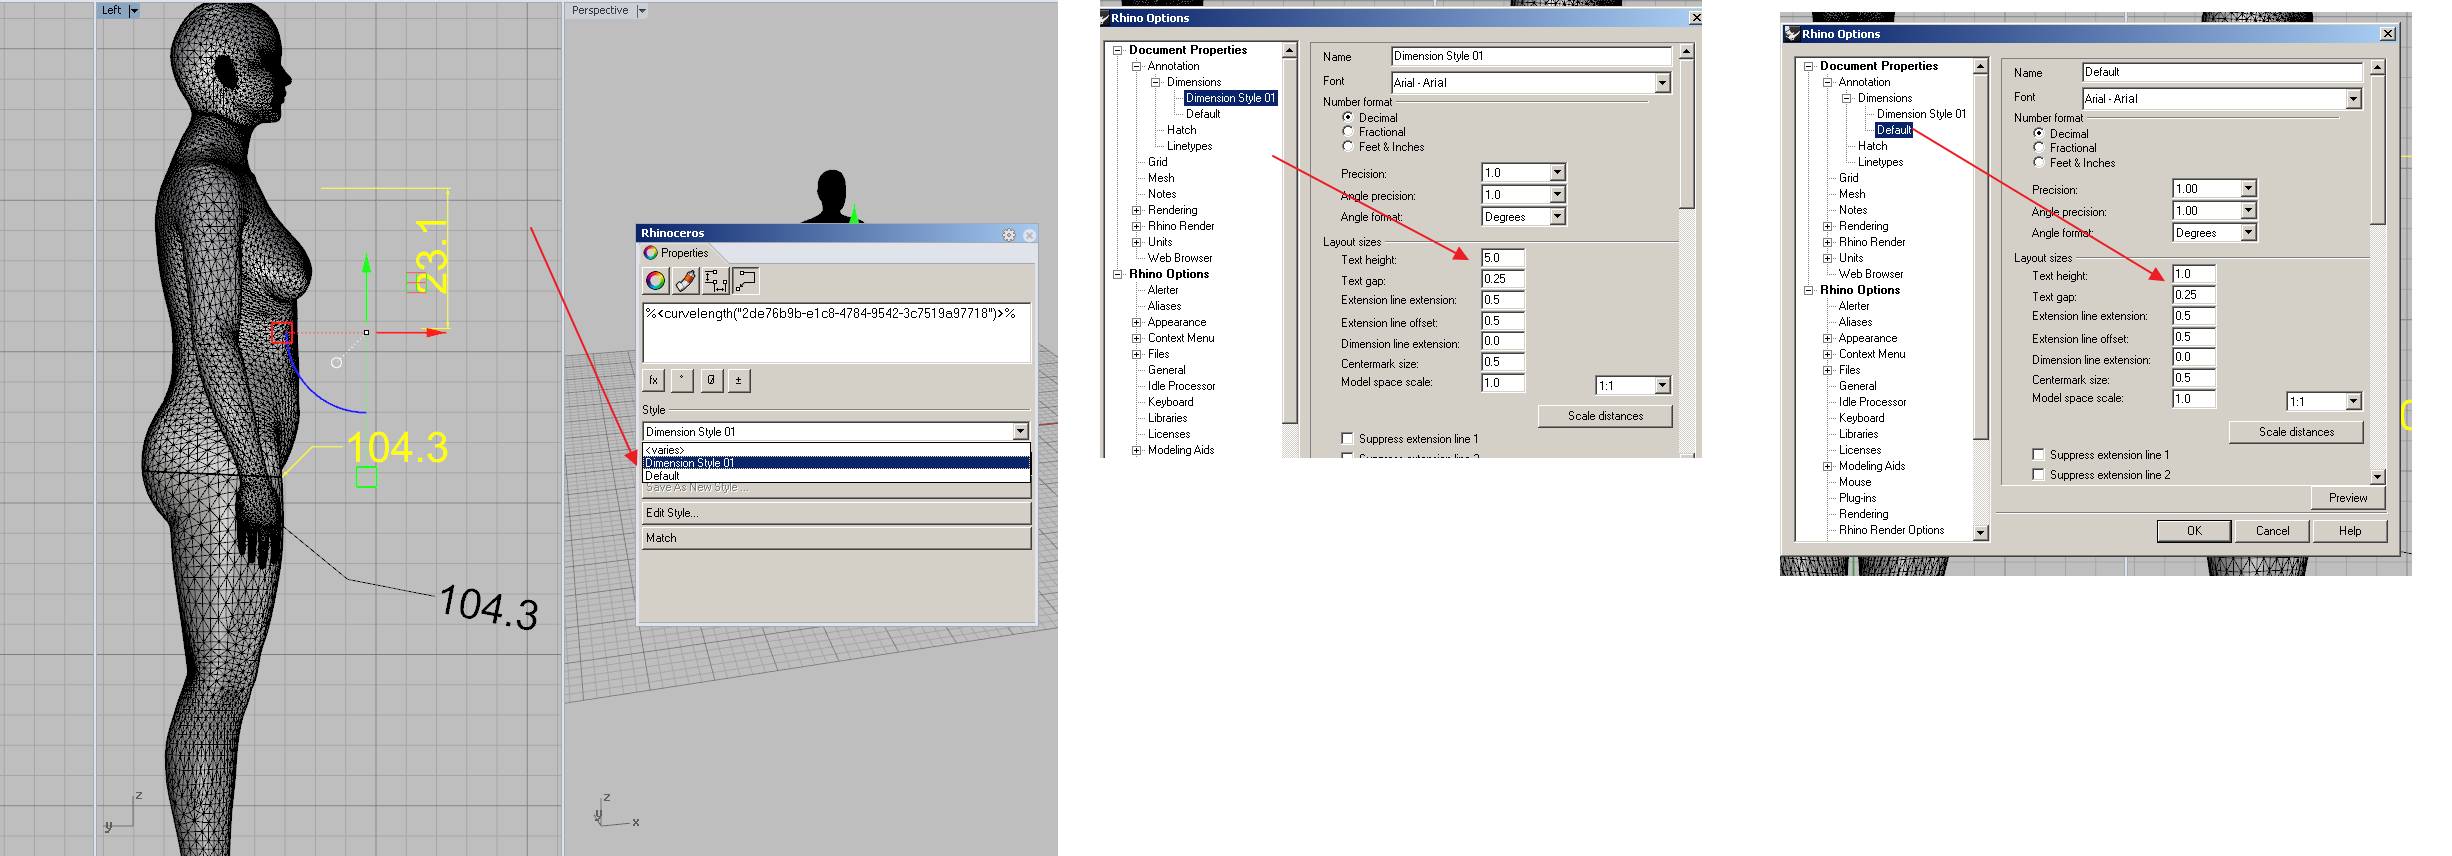Open the 1:1 scale dropdown in middle window

coord(1662,386)
